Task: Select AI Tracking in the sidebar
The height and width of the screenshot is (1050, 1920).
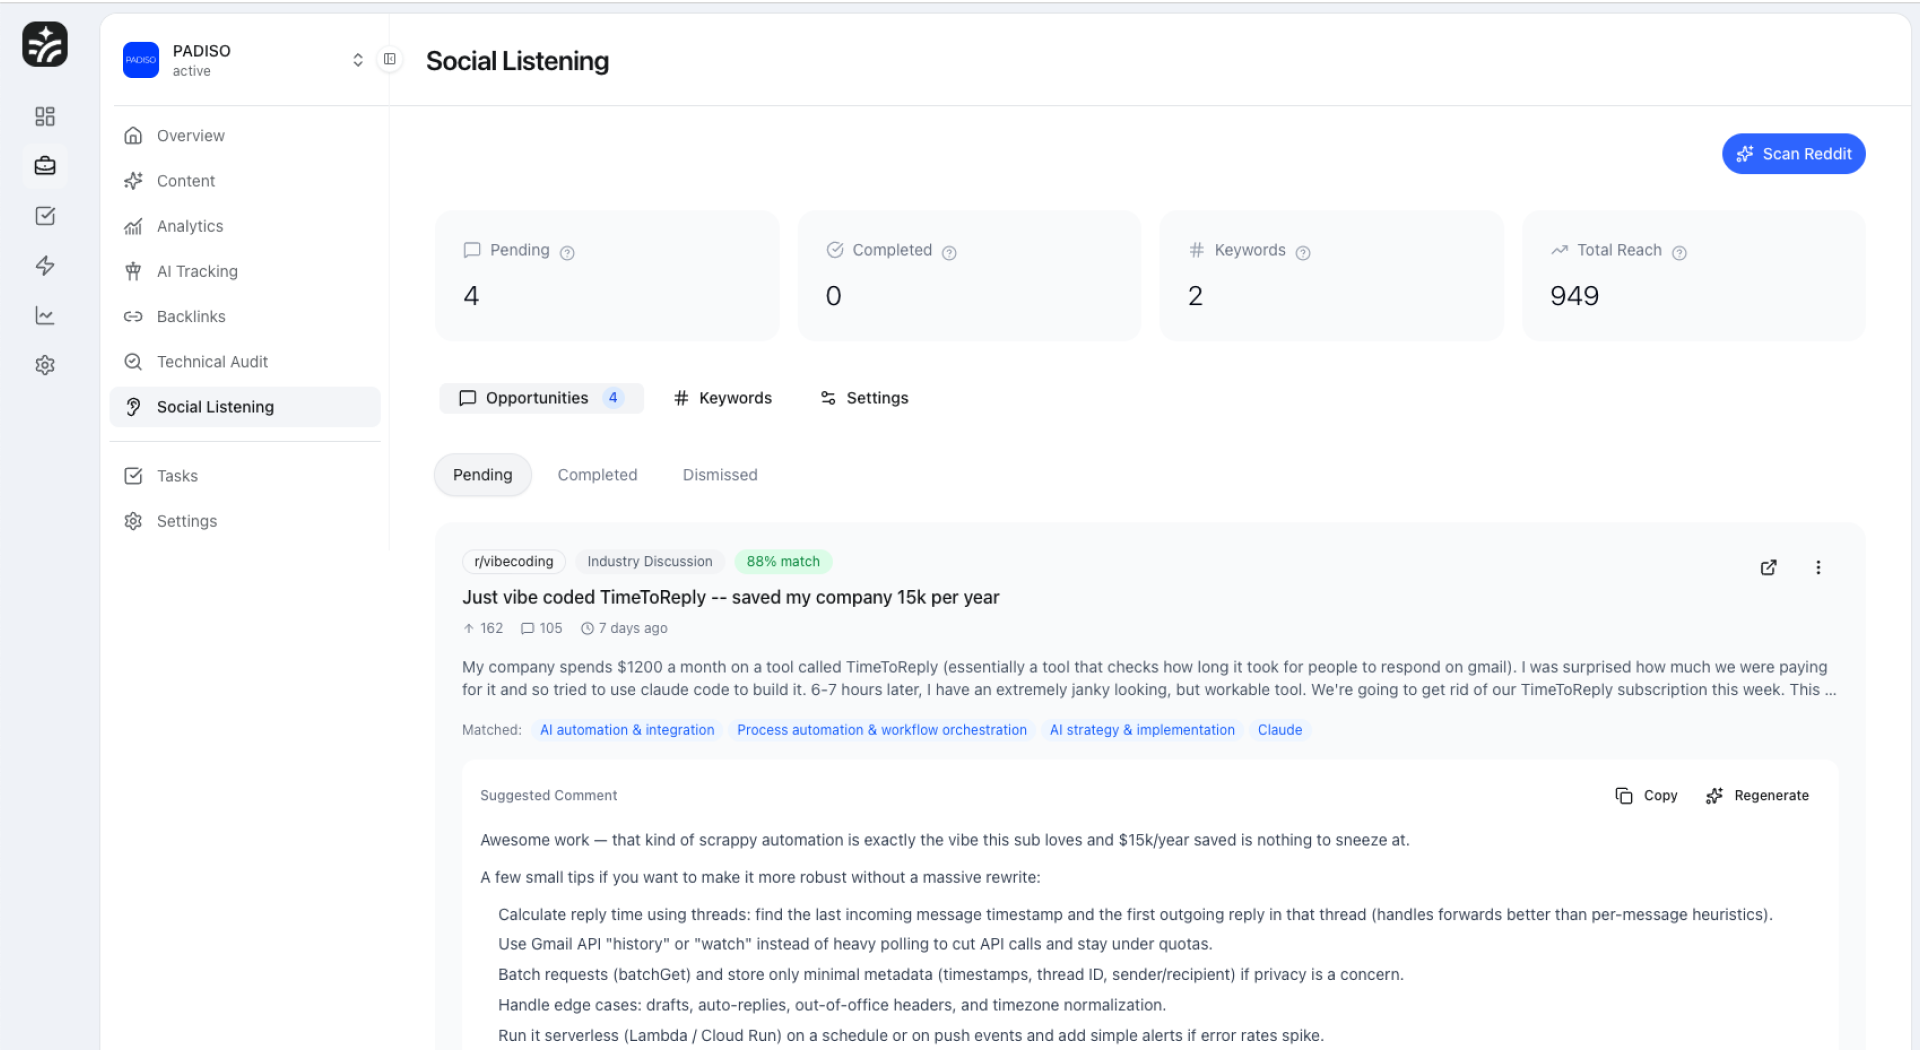Action: pos(245,271)
